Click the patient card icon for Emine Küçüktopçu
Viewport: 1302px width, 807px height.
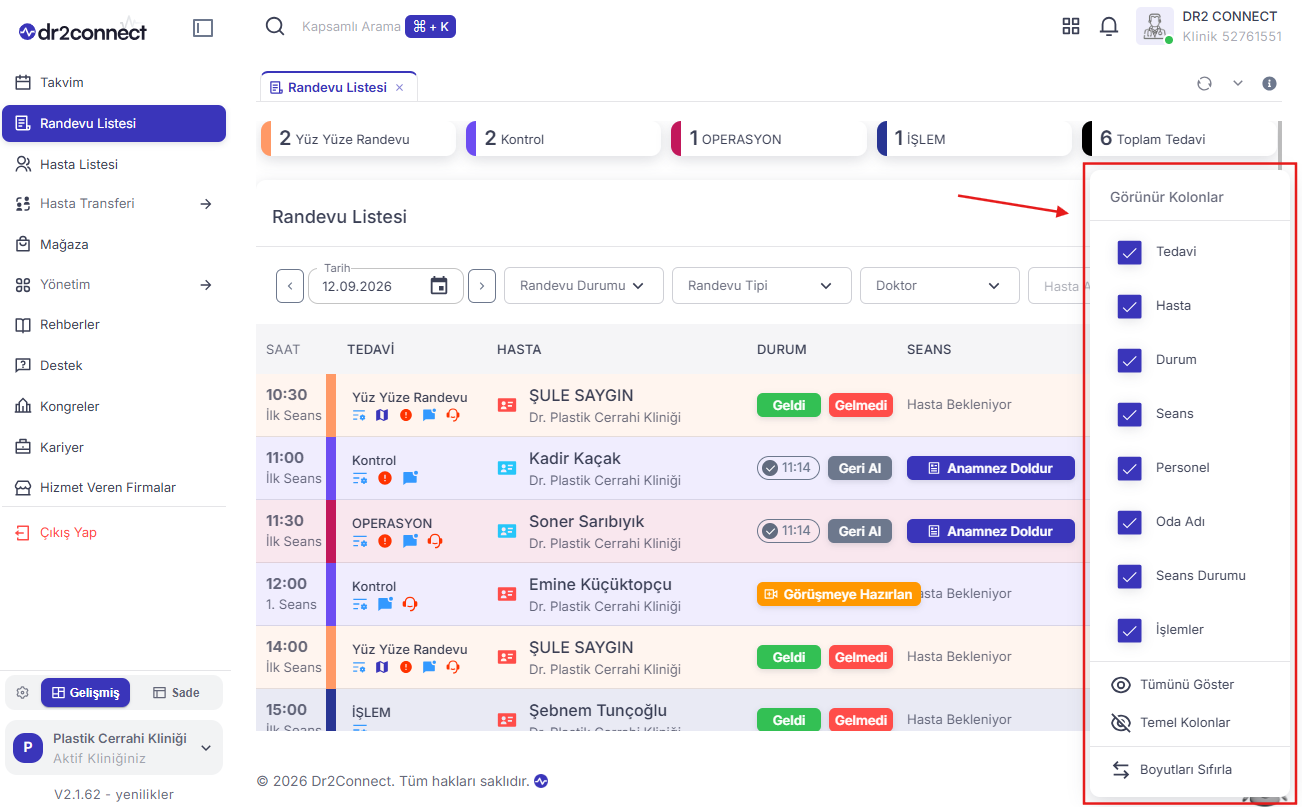point(507,593)
